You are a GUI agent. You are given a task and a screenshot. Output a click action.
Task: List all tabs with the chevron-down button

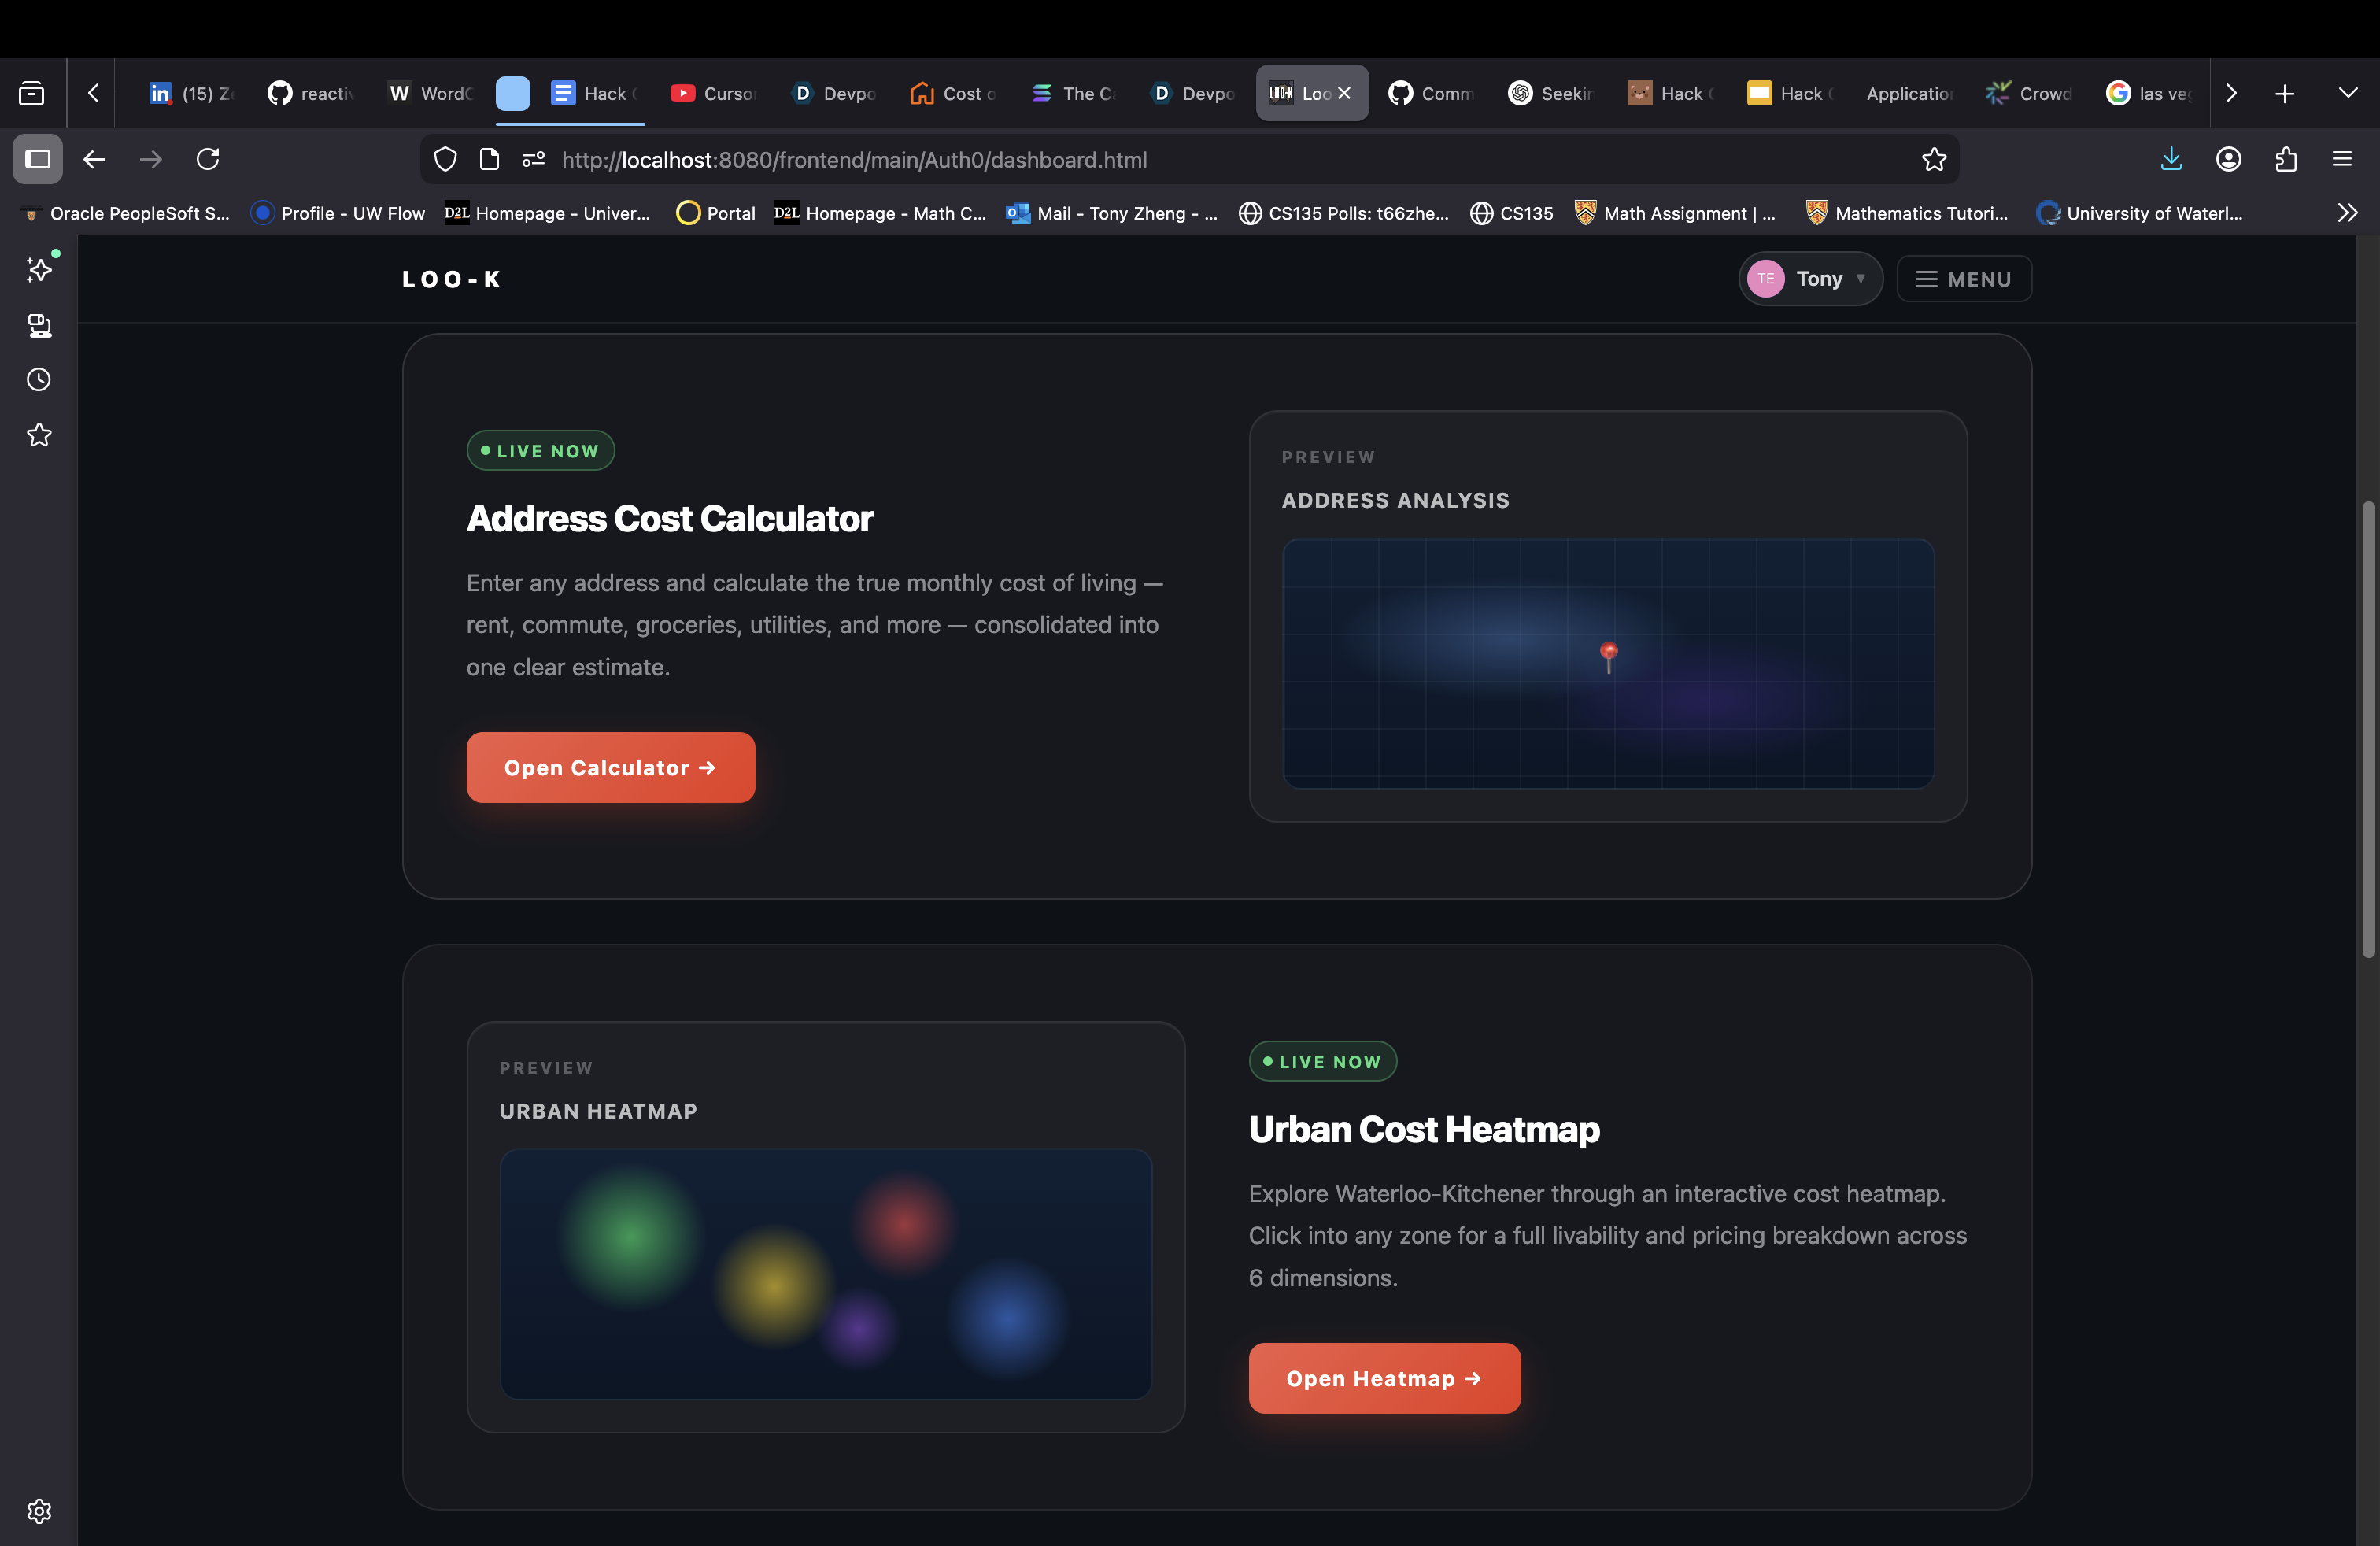(x=2347, y=93)
